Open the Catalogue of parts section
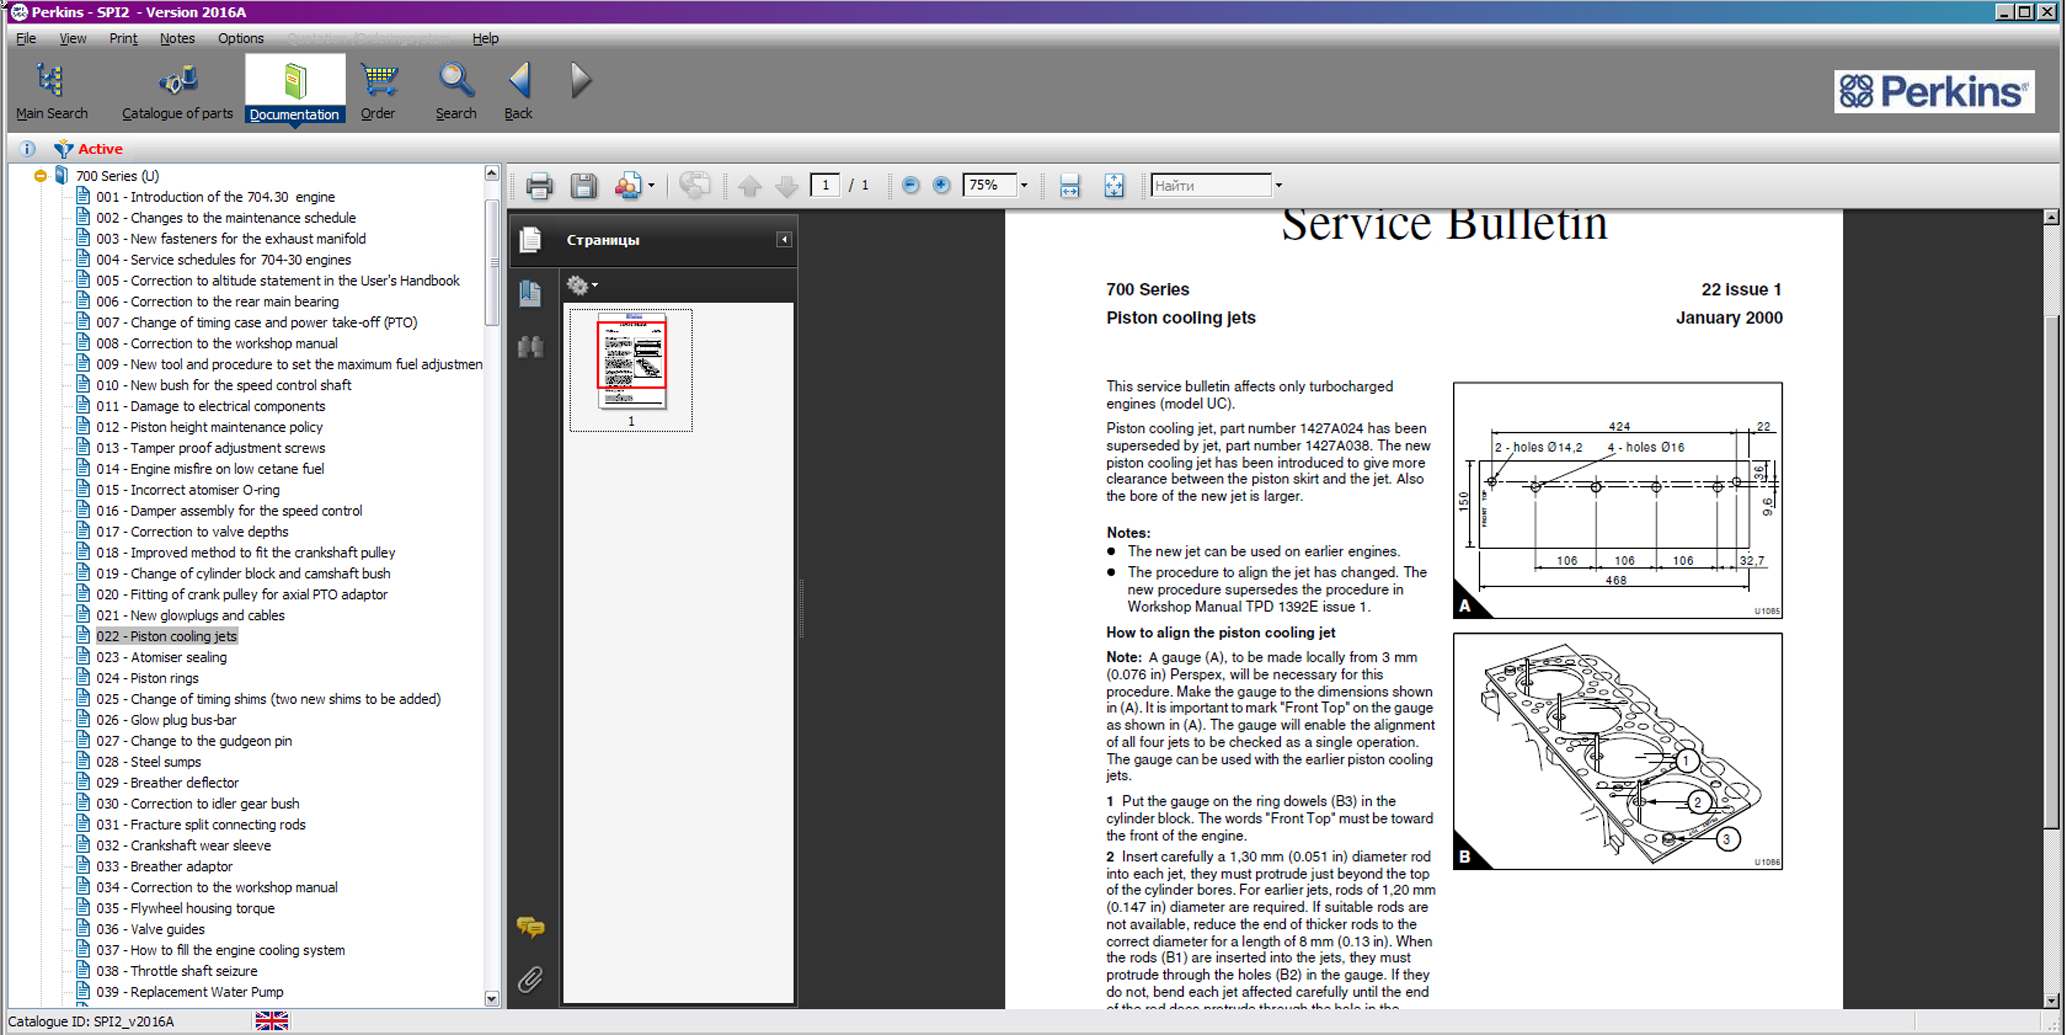Viewport: 2067px width, 1035px height. tap(177, 92)
